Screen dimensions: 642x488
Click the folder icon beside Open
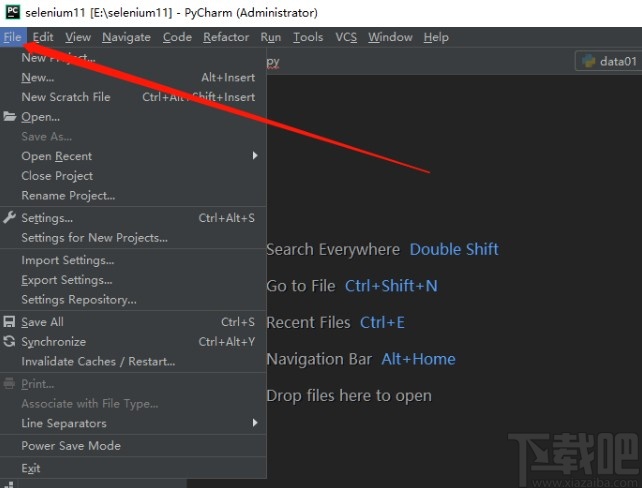pos(9,116)
